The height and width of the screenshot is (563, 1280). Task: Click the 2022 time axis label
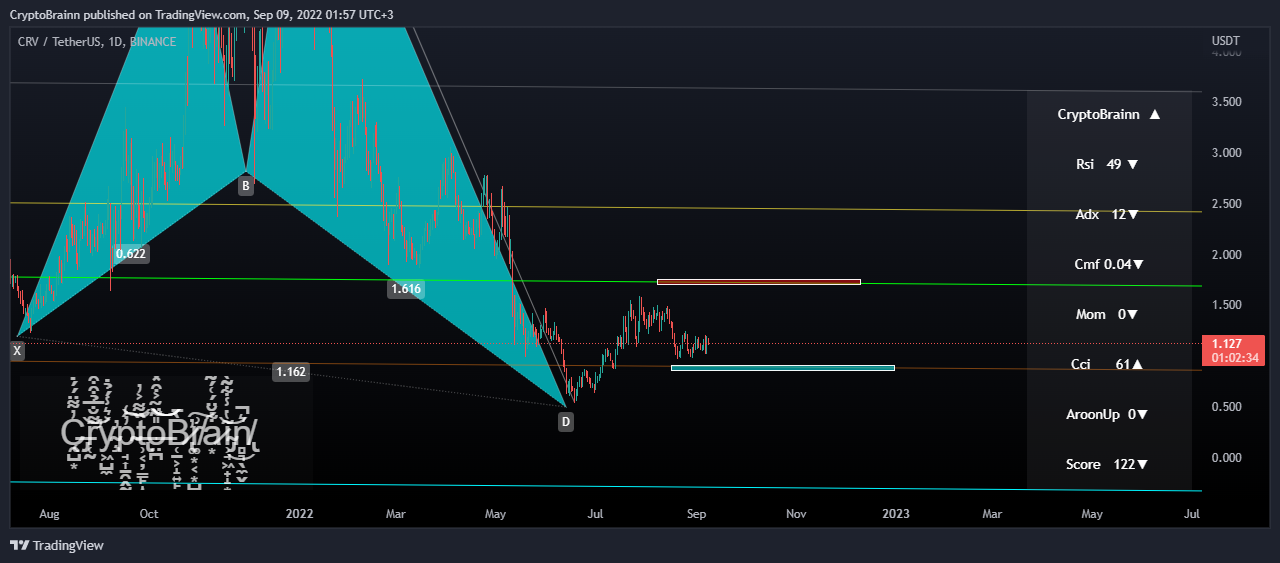point(299,514)
